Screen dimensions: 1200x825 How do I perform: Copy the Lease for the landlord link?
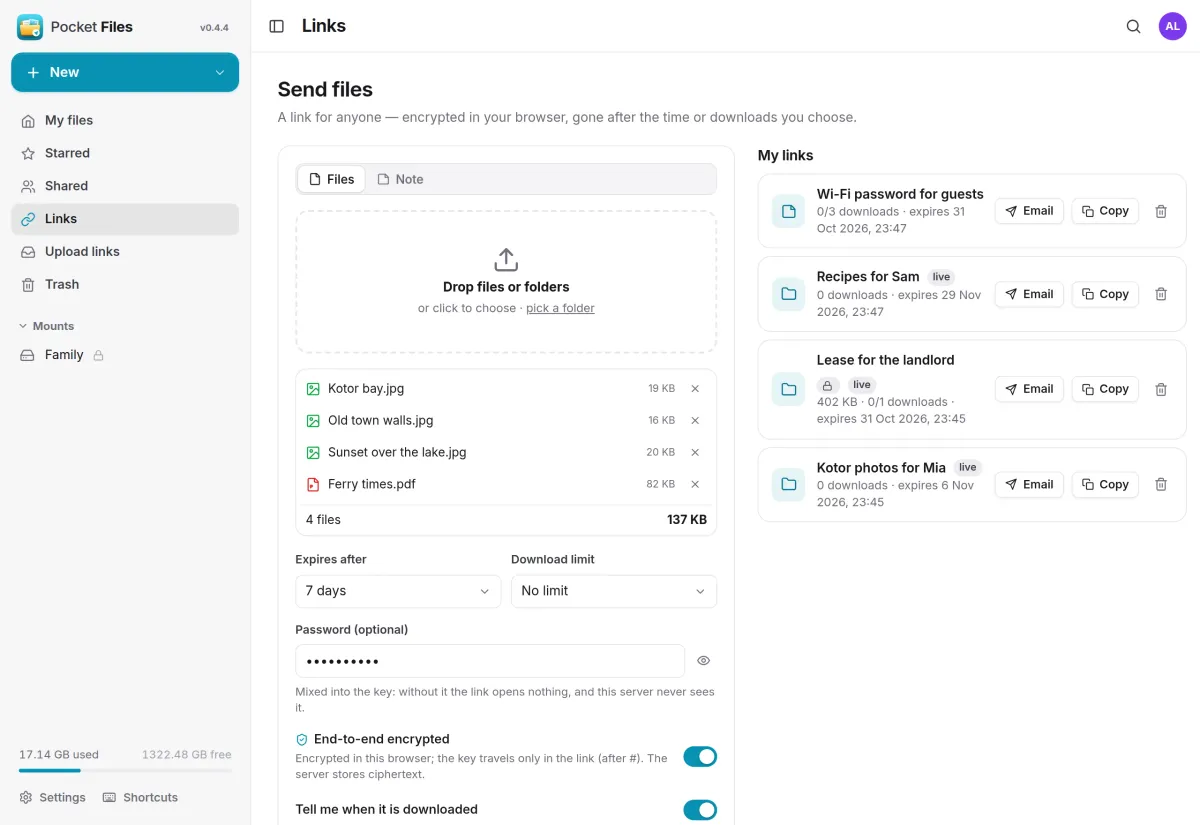click(x=1105, y=389)
